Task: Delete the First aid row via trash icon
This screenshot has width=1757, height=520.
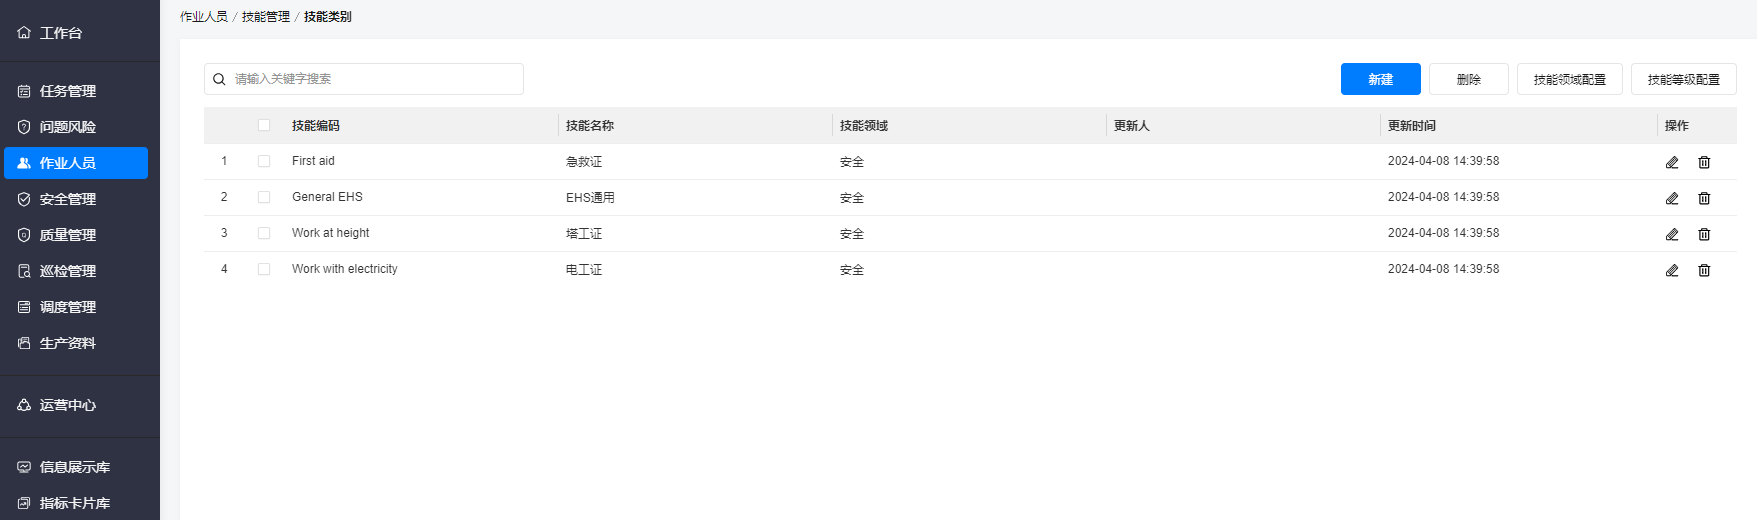Action: point(1704,162)
